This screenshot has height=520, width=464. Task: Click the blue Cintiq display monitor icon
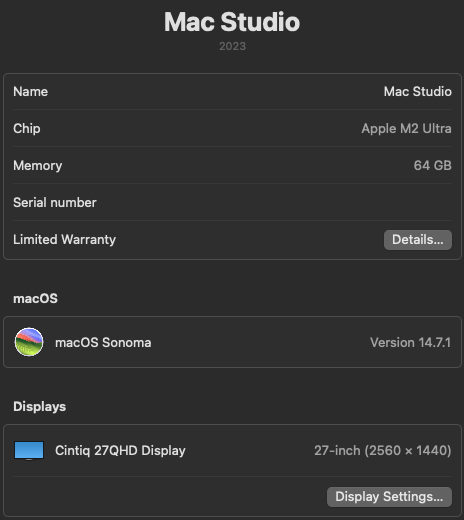tap(29, 450)
